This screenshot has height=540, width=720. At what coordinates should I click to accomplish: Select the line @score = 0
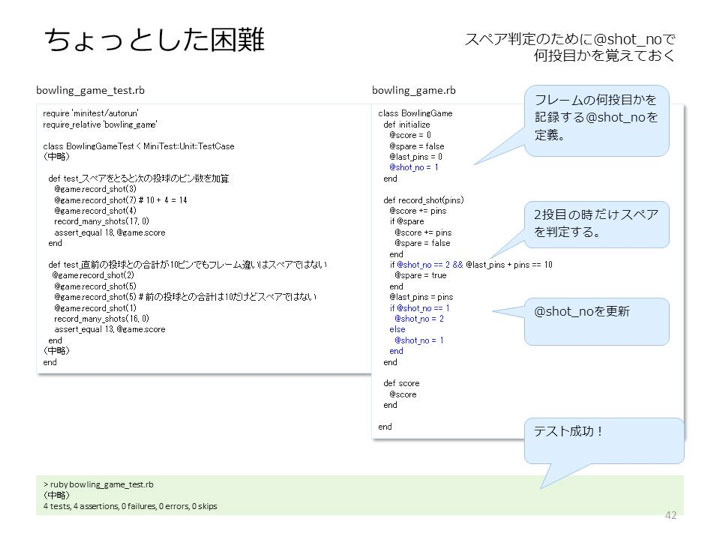point(410,135)
